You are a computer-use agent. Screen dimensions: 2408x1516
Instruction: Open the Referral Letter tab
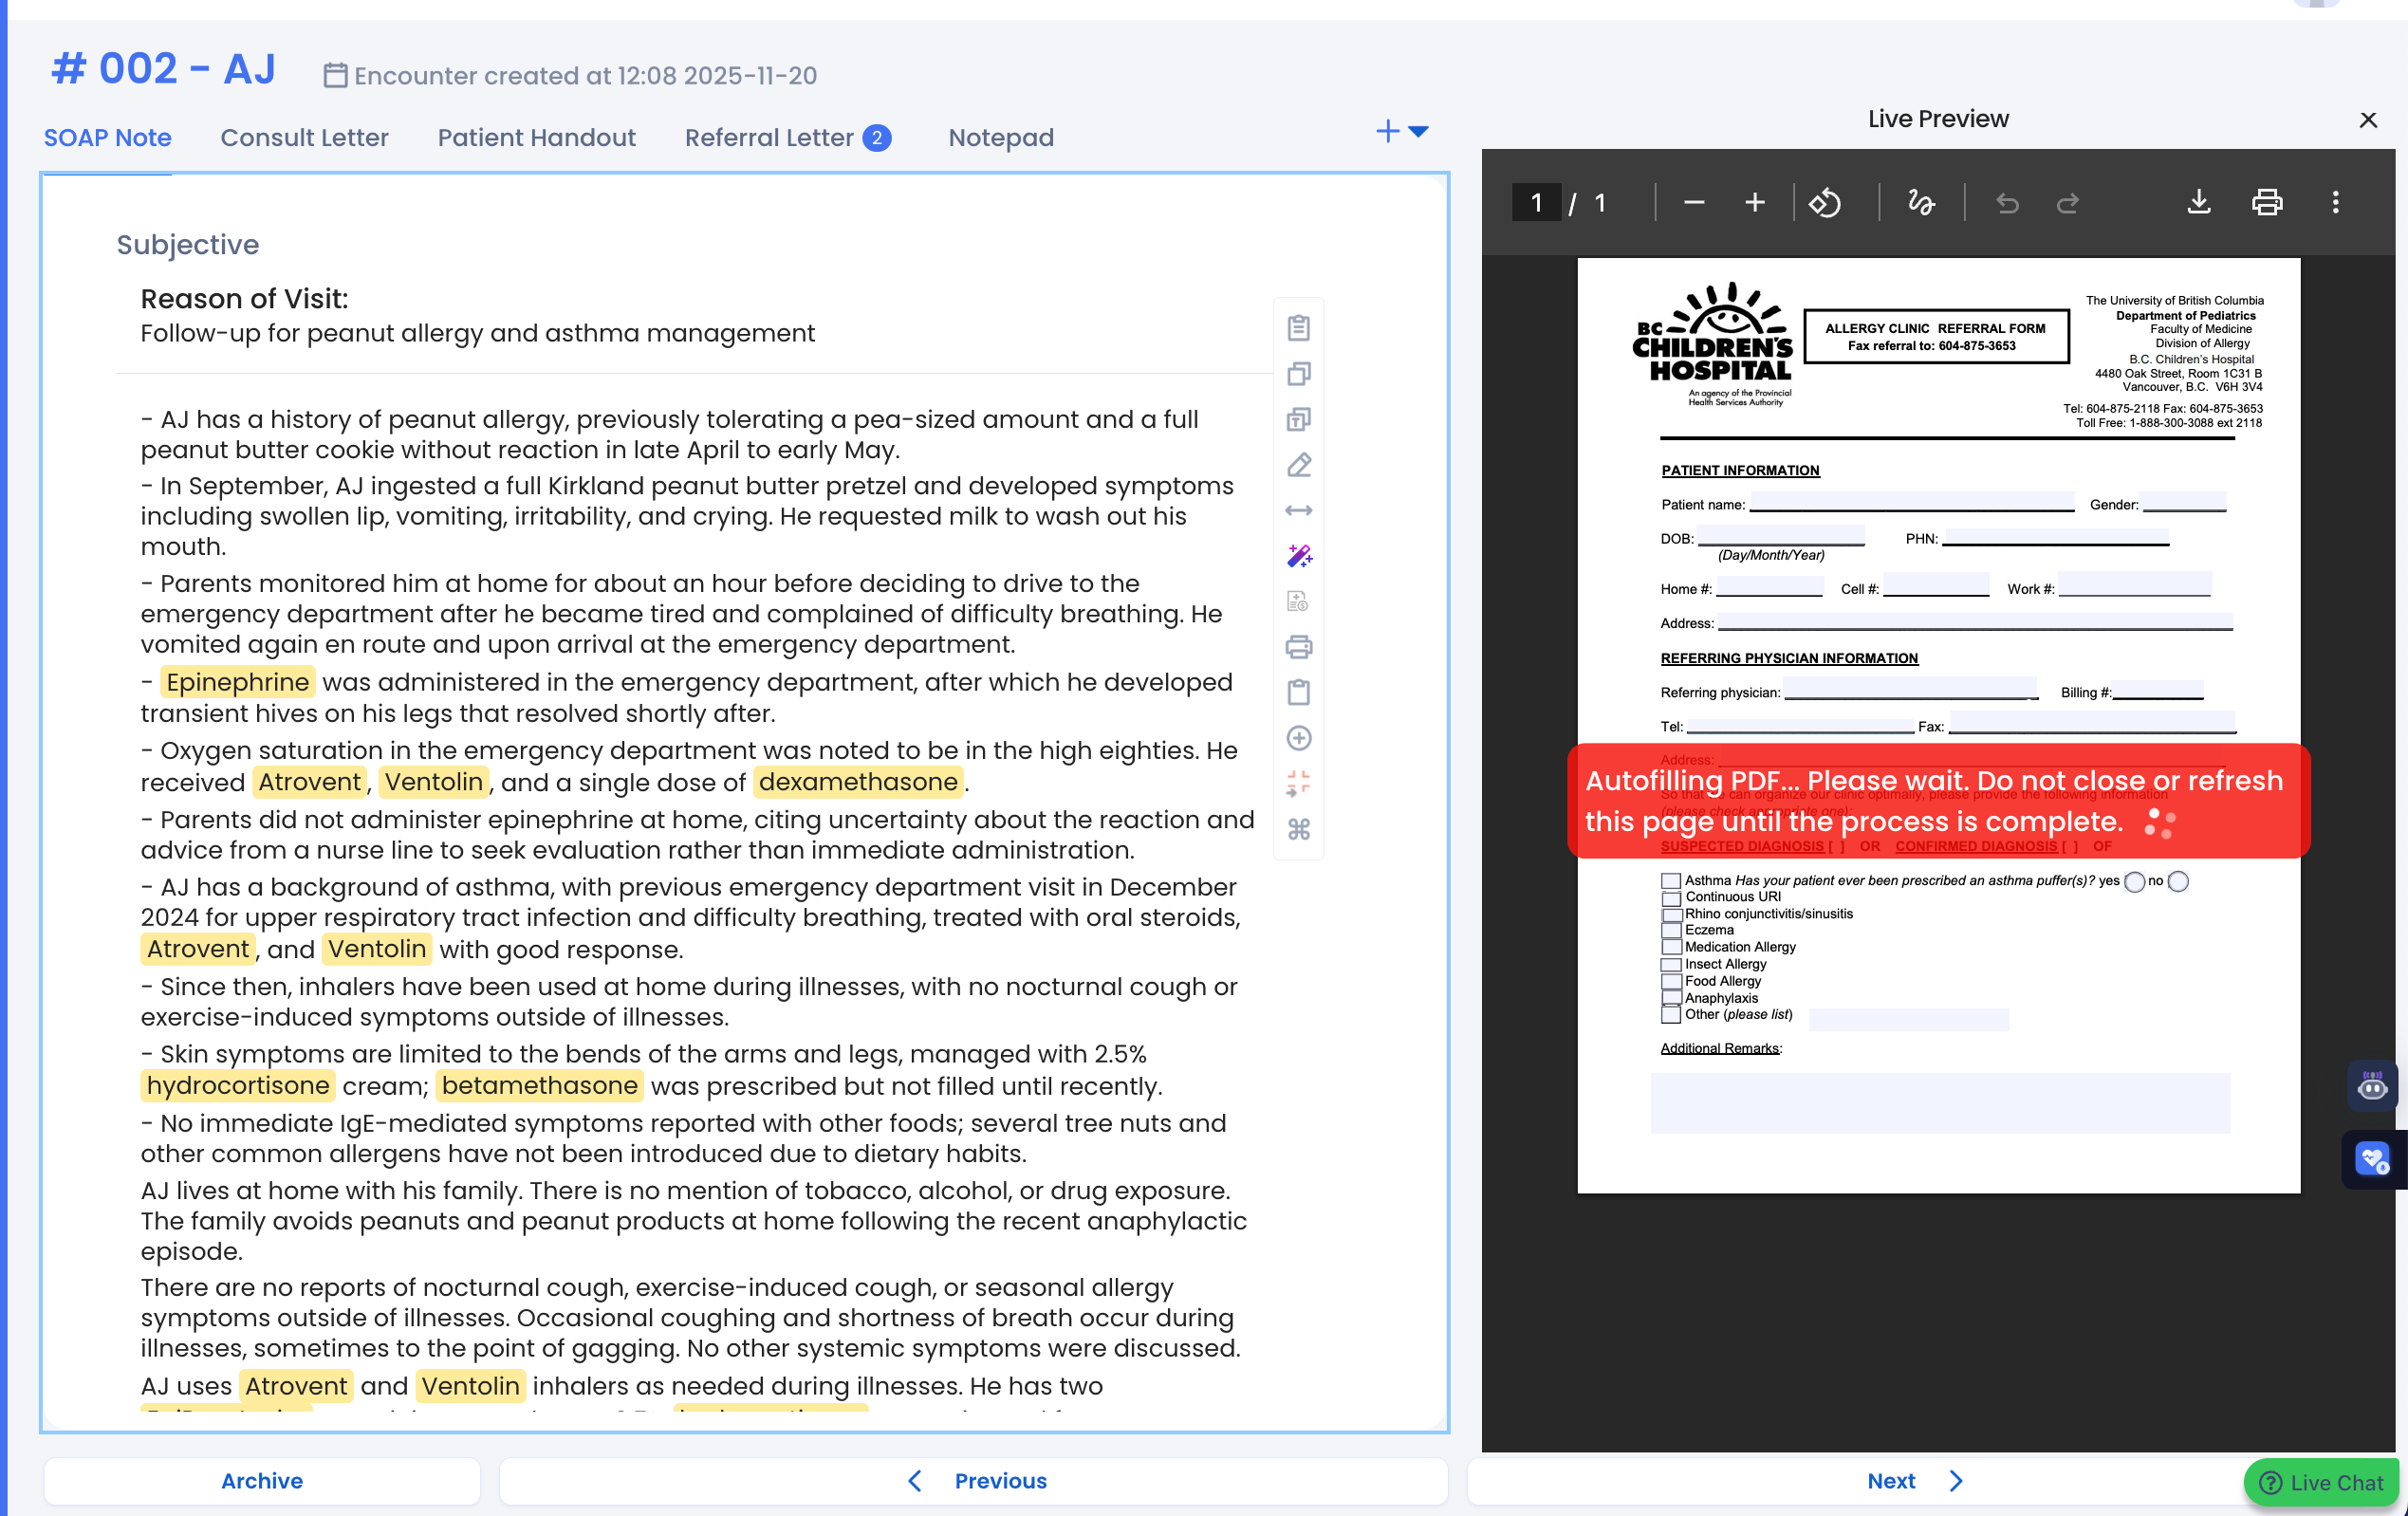click(x=769, y=137)
